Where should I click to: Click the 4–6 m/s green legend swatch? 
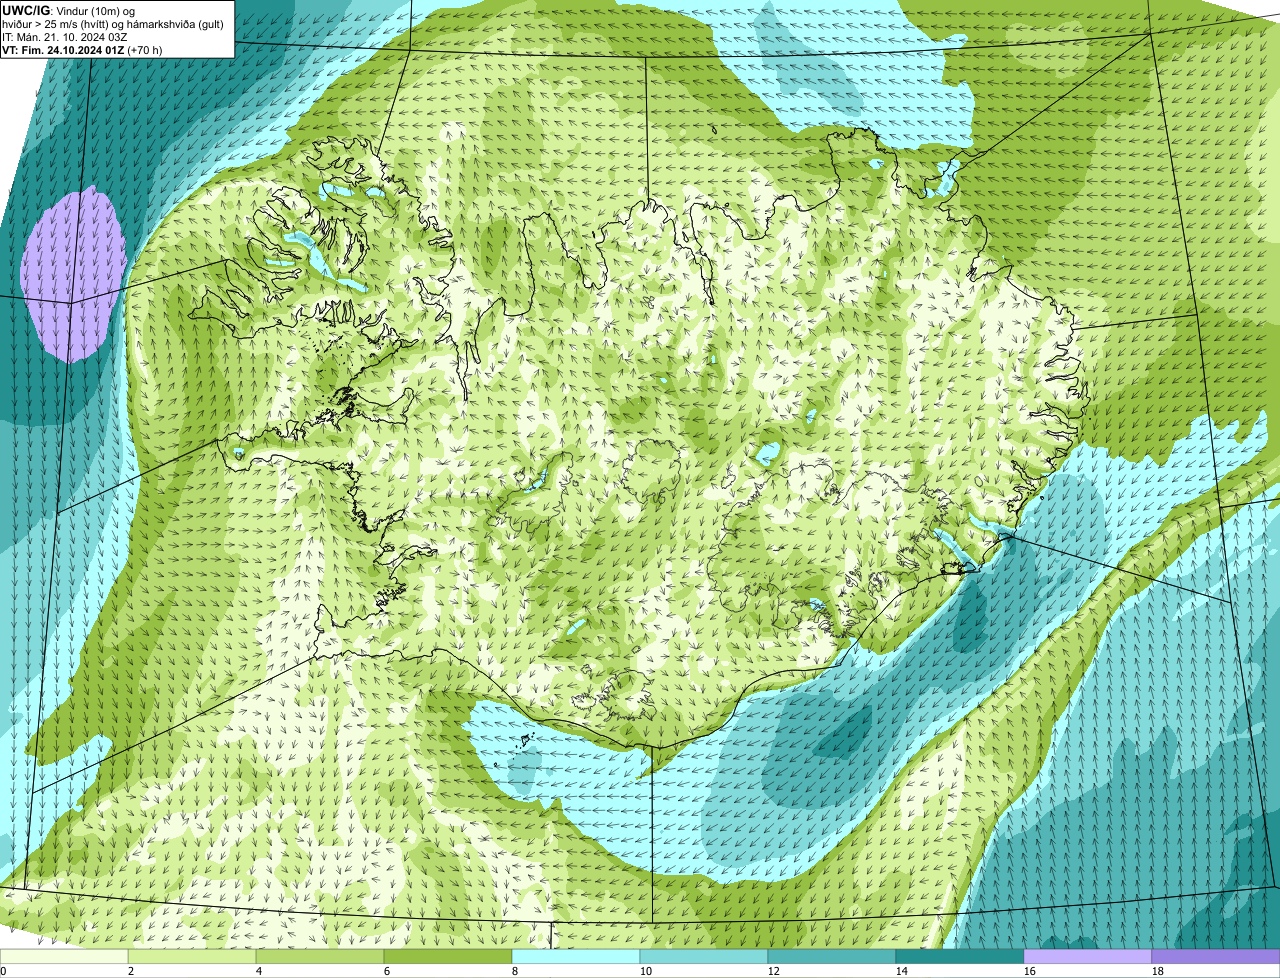tap(320, 956)
